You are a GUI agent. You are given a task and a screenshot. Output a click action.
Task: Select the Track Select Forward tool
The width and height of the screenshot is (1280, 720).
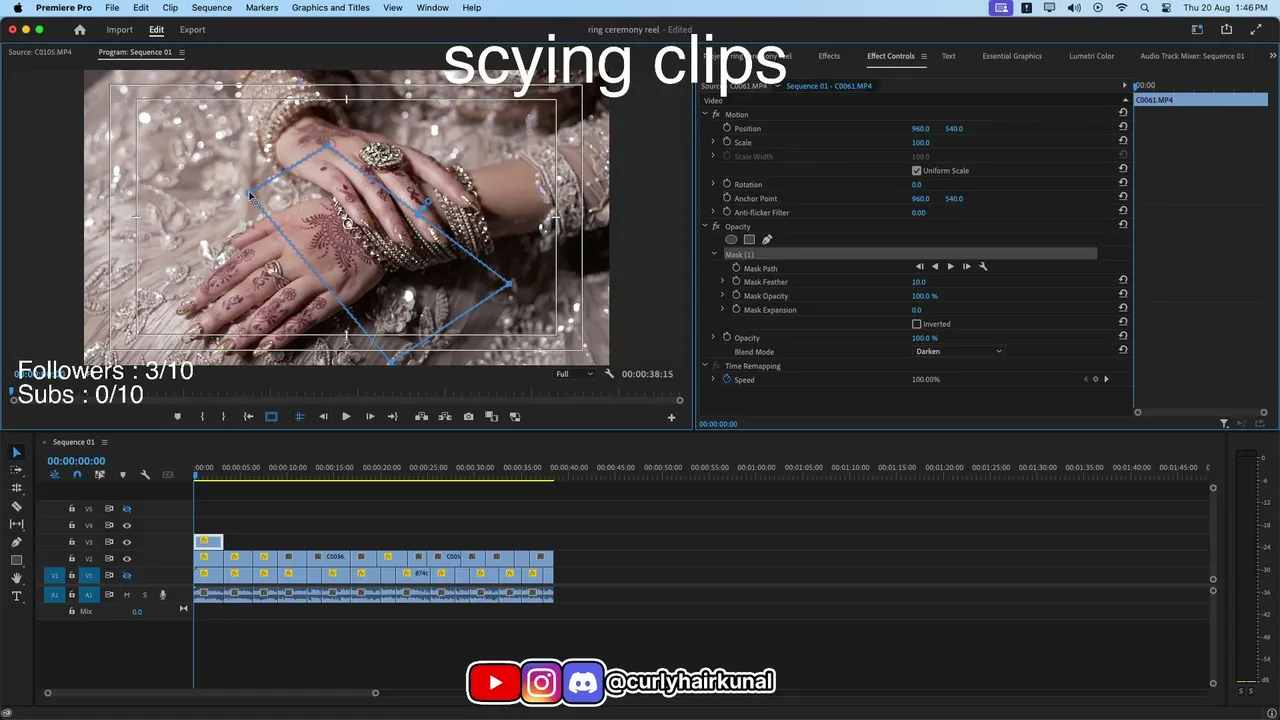tap(16, 470)
